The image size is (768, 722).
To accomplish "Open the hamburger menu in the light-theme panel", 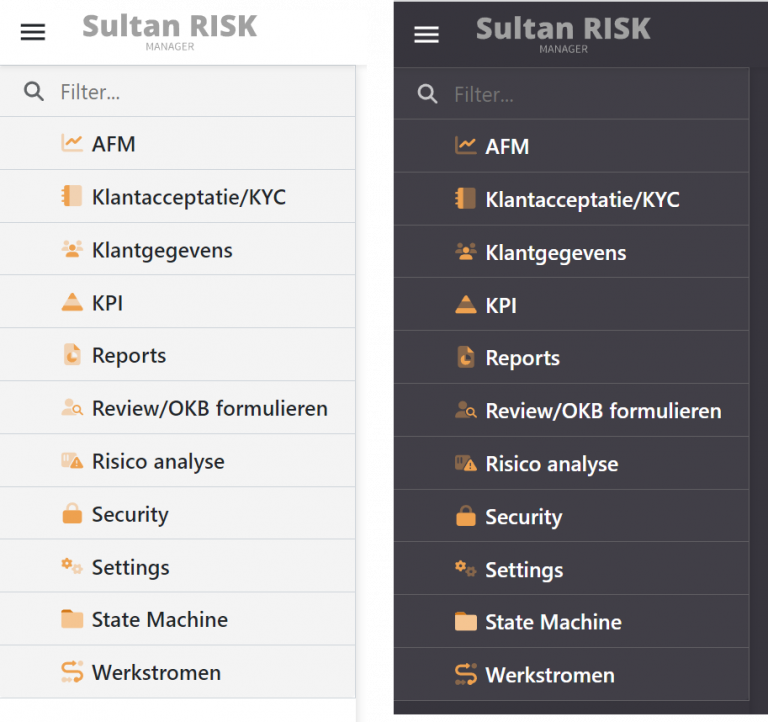I will tap(33, 32).
